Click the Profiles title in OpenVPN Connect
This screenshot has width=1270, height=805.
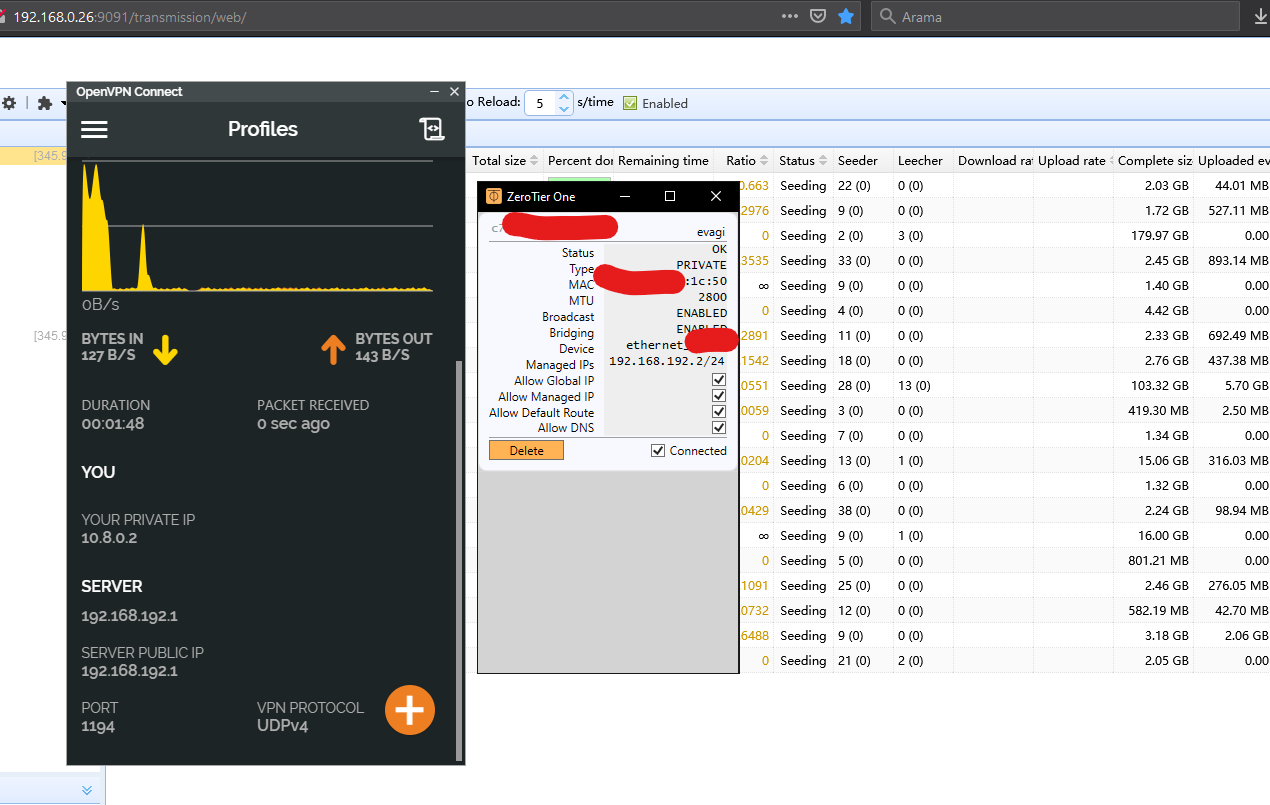coord(263,129)
